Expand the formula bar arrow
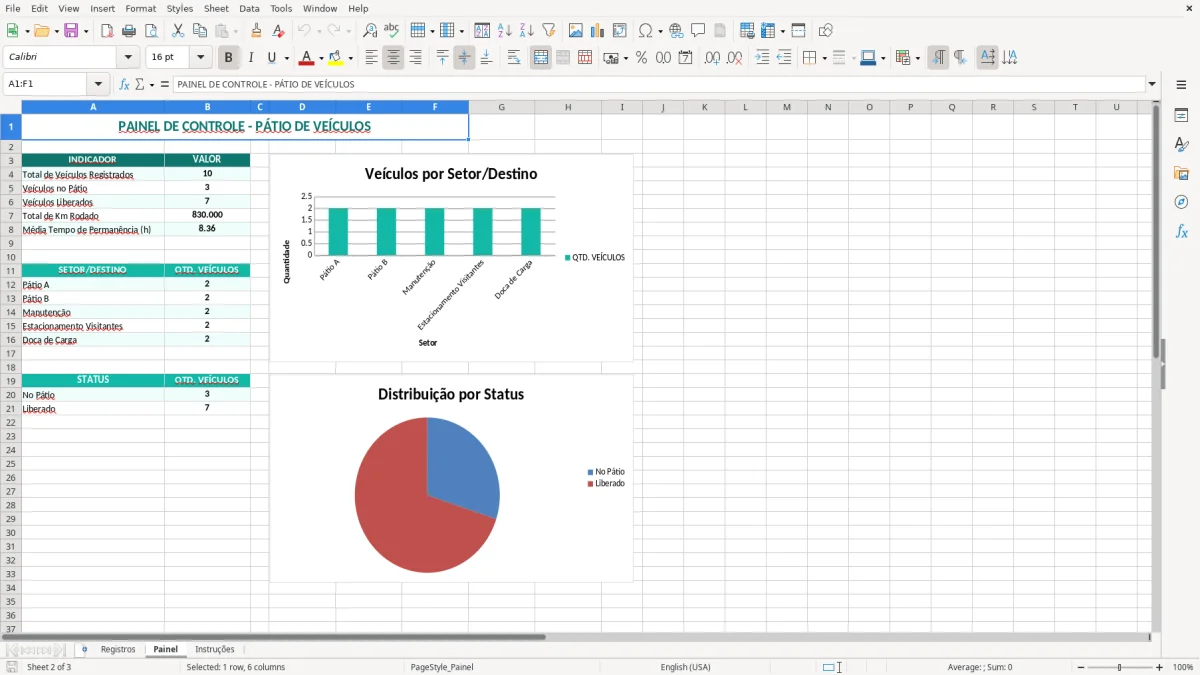 (x=1152, y=84)
